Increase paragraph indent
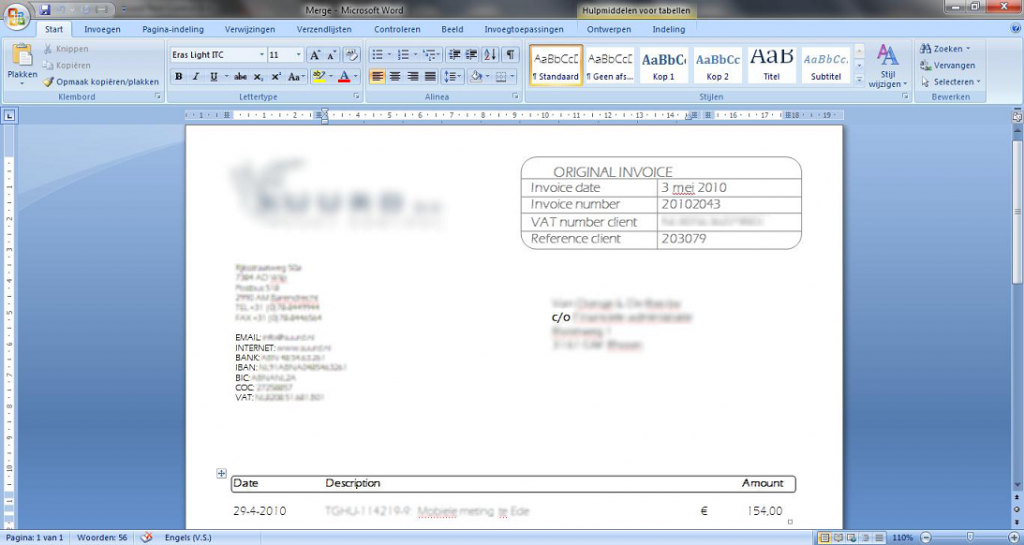 coord(472,55)
